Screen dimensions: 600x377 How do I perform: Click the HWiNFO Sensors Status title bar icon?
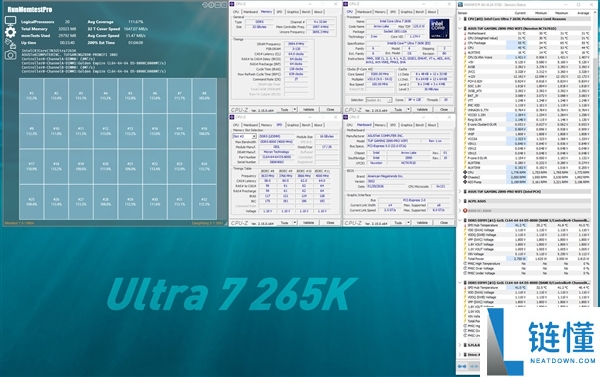pyautogui.click(x=461, y=4)
